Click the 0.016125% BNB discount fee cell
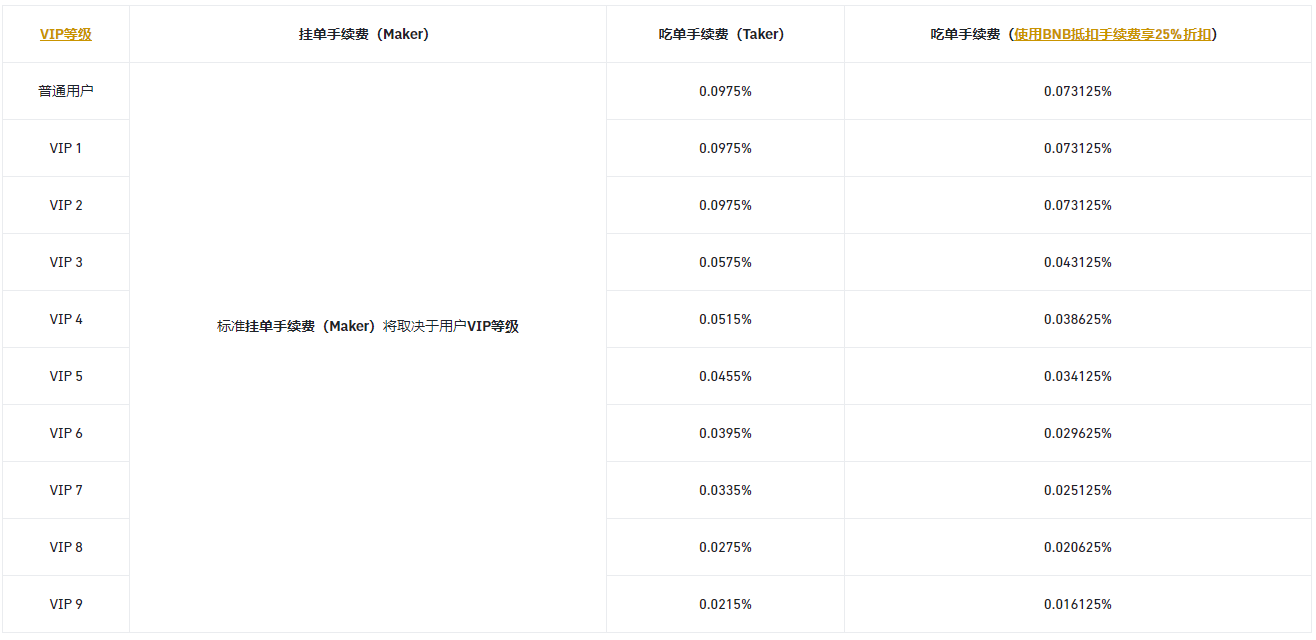The width and height of the screenshot is (1316, 640). pos(1077,604)
